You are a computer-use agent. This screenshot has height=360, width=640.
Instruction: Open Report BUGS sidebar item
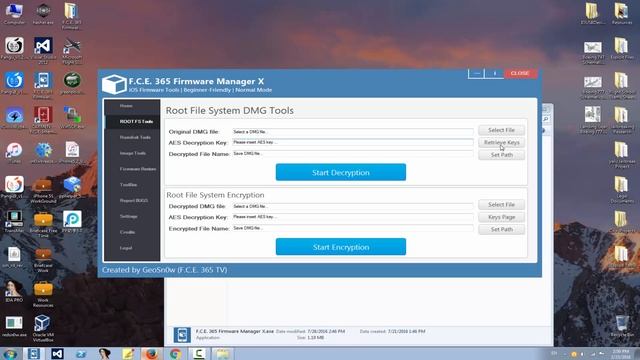(132, 201)
